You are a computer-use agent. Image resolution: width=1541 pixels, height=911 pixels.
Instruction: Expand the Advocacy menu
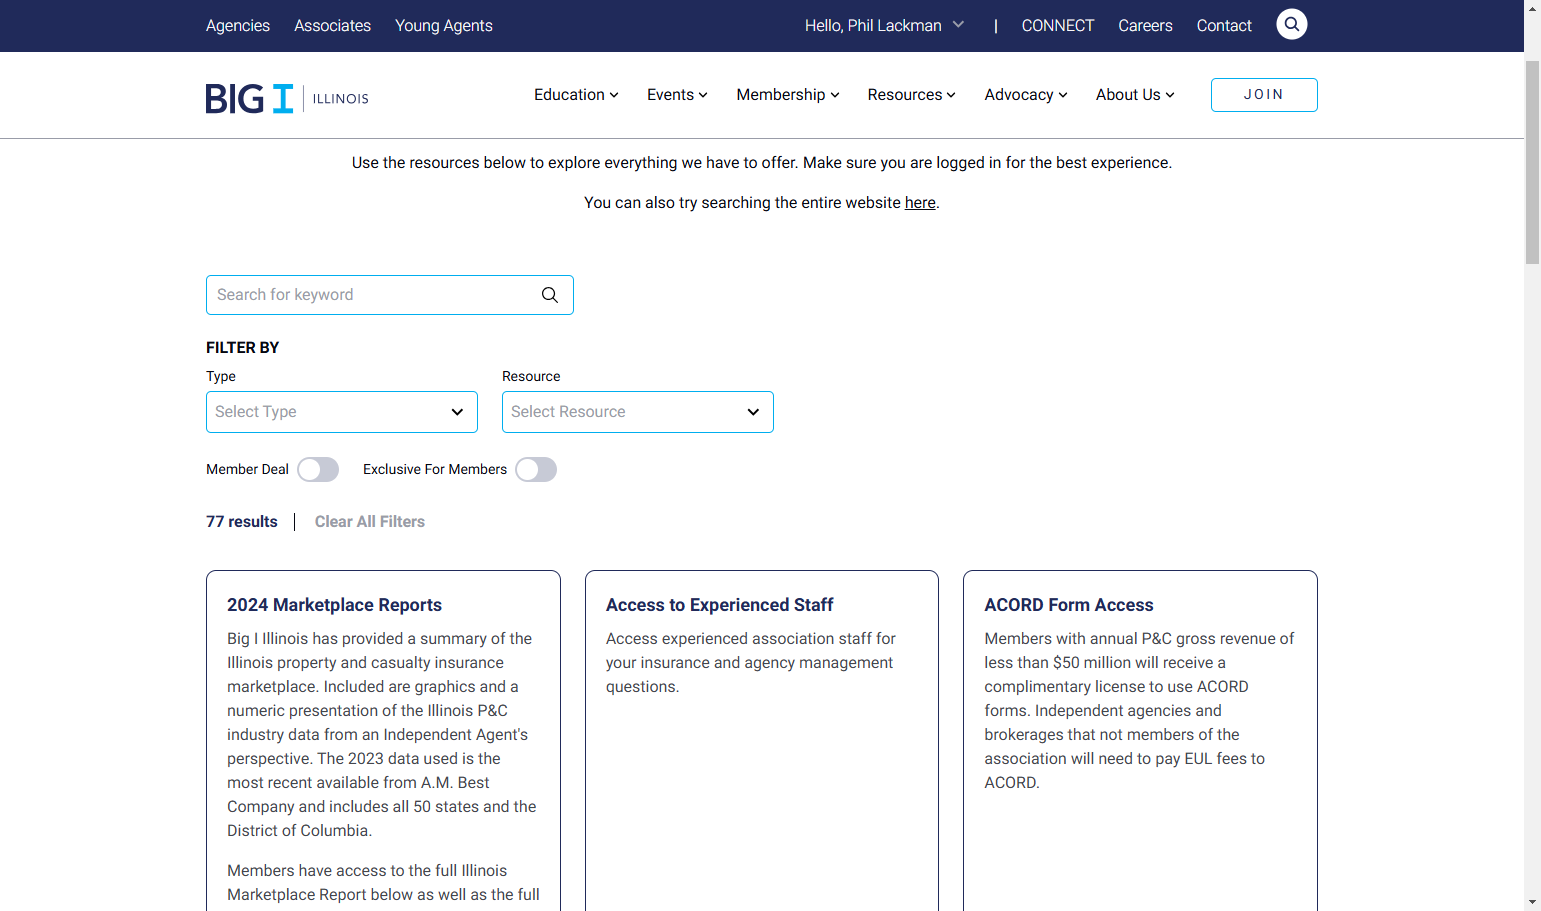pyautogui.click(x=1026, y=95)
